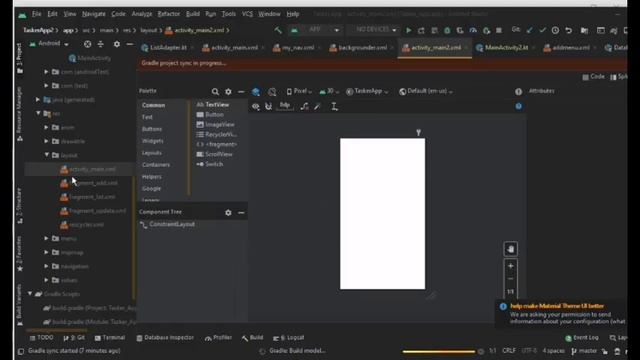Image resolution: width=640 pixels, height=360 pixels.
Task: Click the orientation toggle icon beside Pixel
Action: click(x=272, y=91)
